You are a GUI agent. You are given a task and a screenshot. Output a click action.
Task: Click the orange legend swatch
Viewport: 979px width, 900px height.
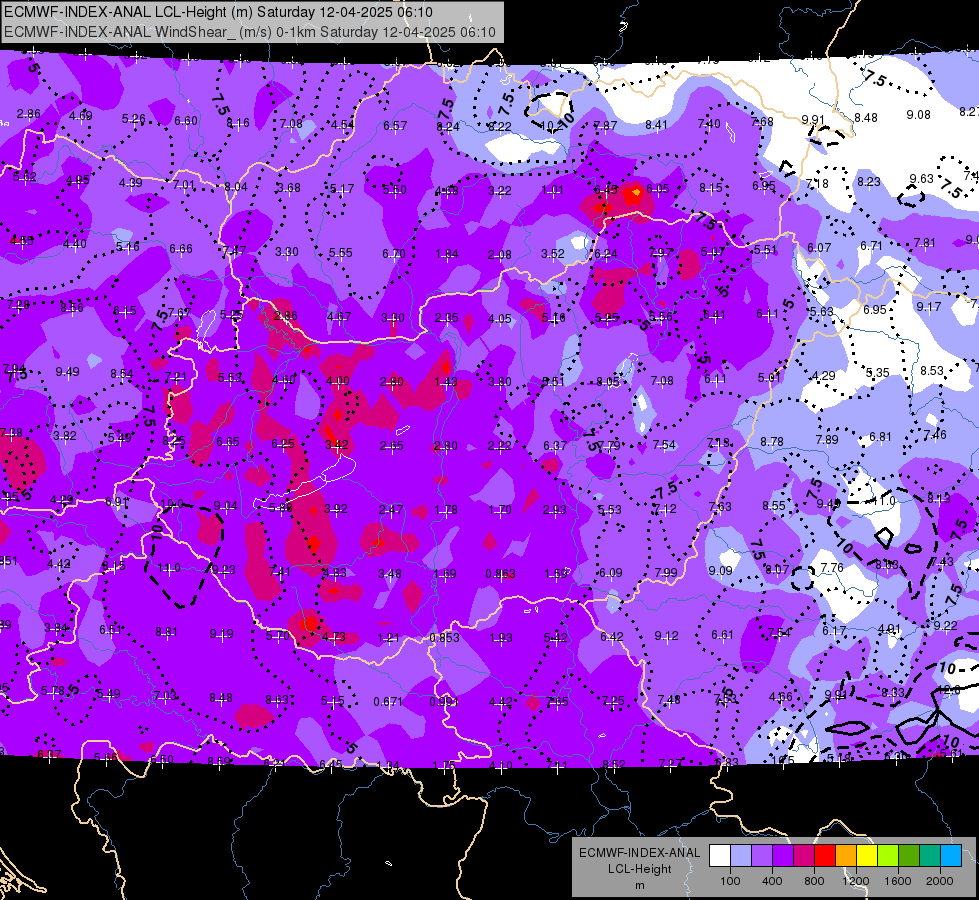846,855
